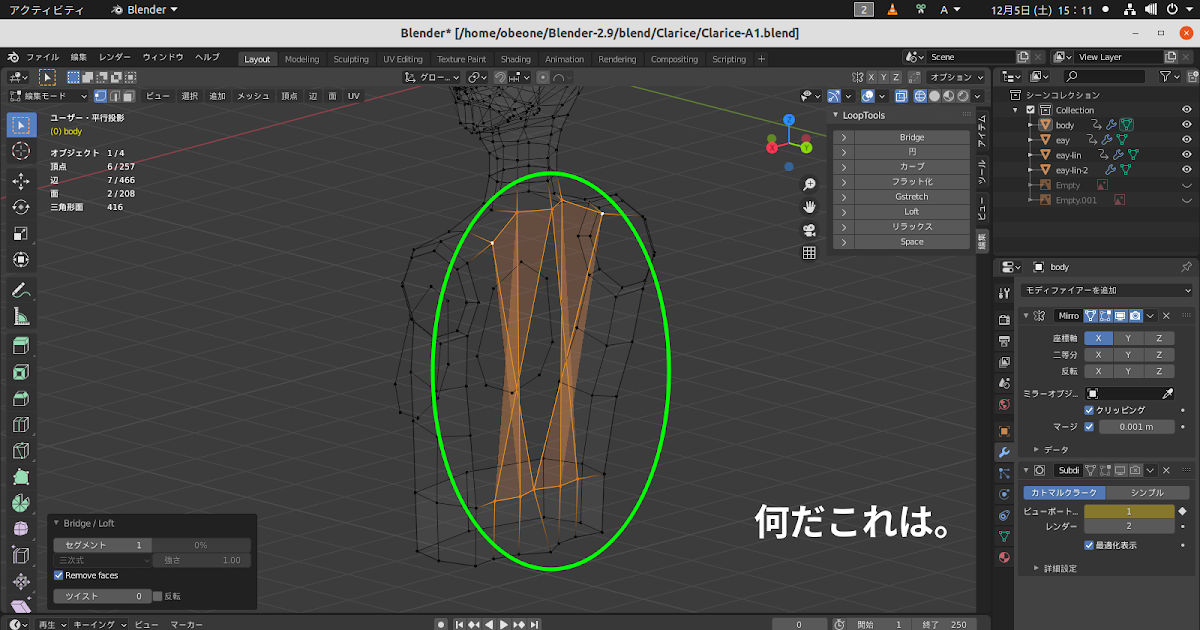Uncheck Remove faces in the Bridge/Loft panel

point(57,575)
